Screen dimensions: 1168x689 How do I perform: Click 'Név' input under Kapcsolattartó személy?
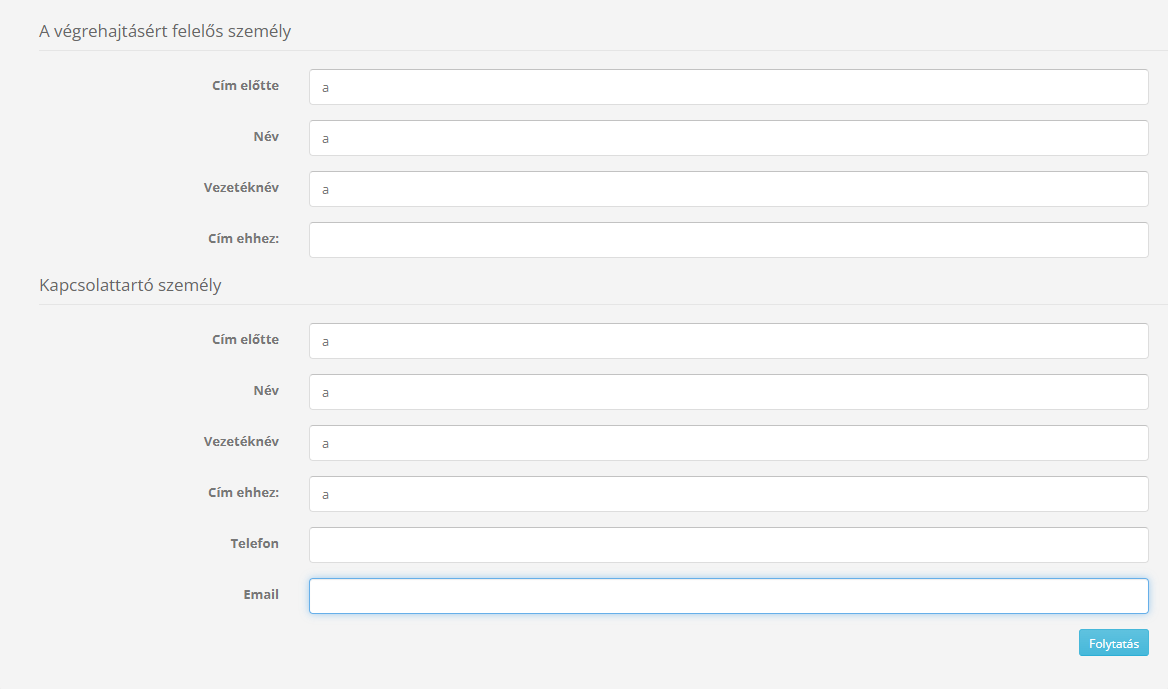[x=728, y=392]
